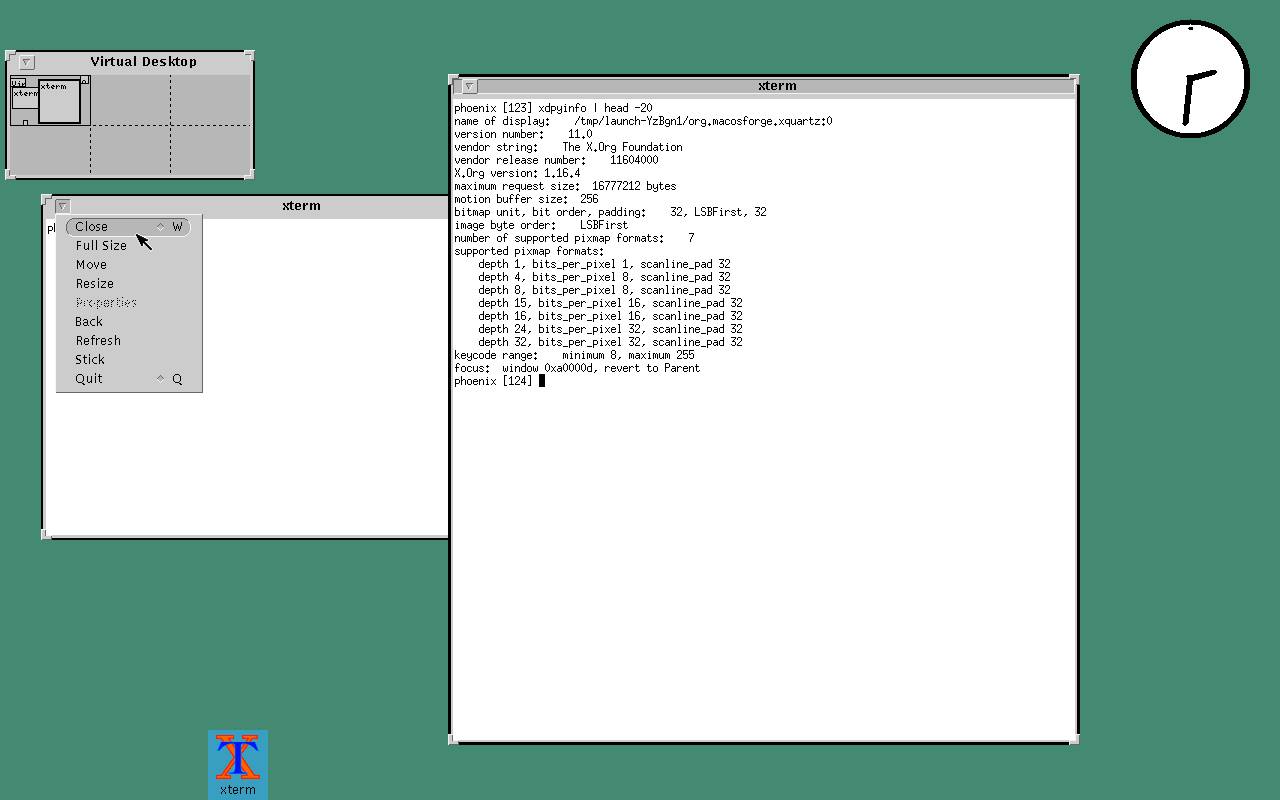Click bottom-right resize corner of Virtual Desktop
Viewport: 1280px width, 800px height.
coord(249,174)
